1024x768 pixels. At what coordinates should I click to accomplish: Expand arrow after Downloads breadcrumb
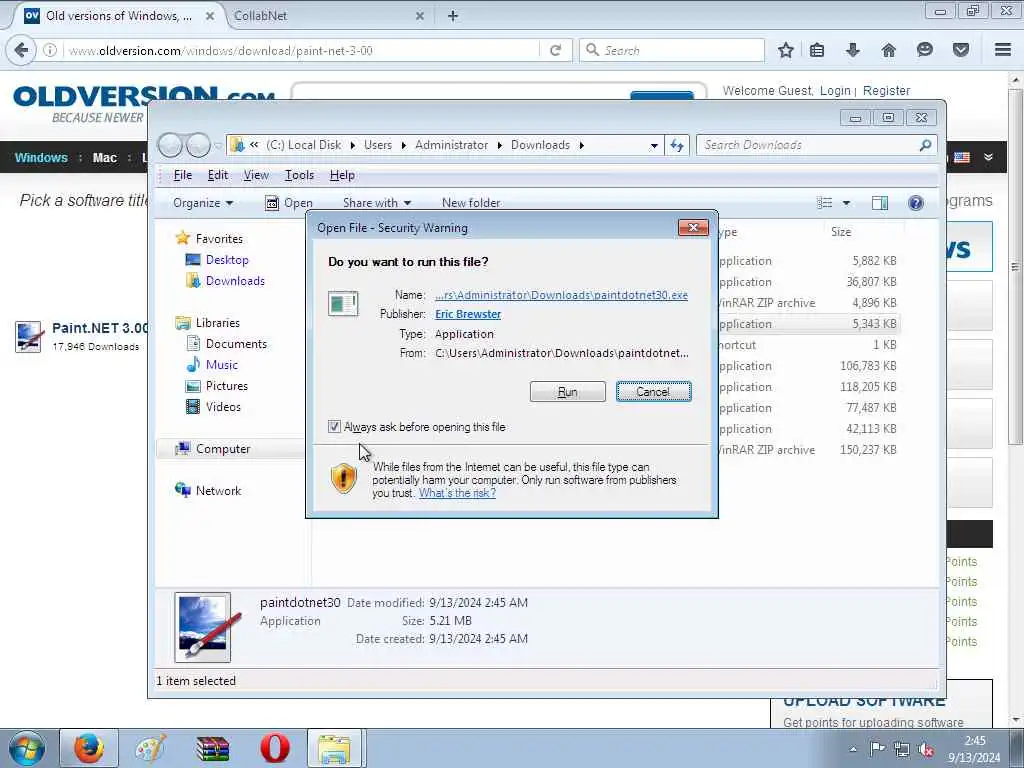coord(581,145)
